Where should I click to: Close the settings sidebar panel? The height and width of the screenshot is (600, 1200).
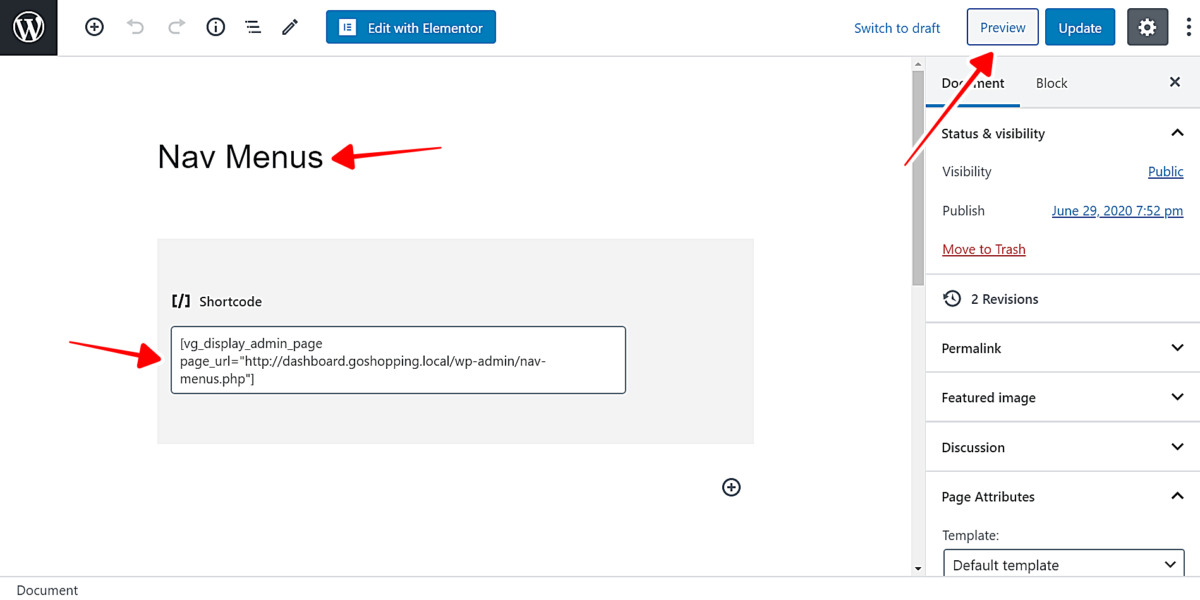tap(1175, 83)
